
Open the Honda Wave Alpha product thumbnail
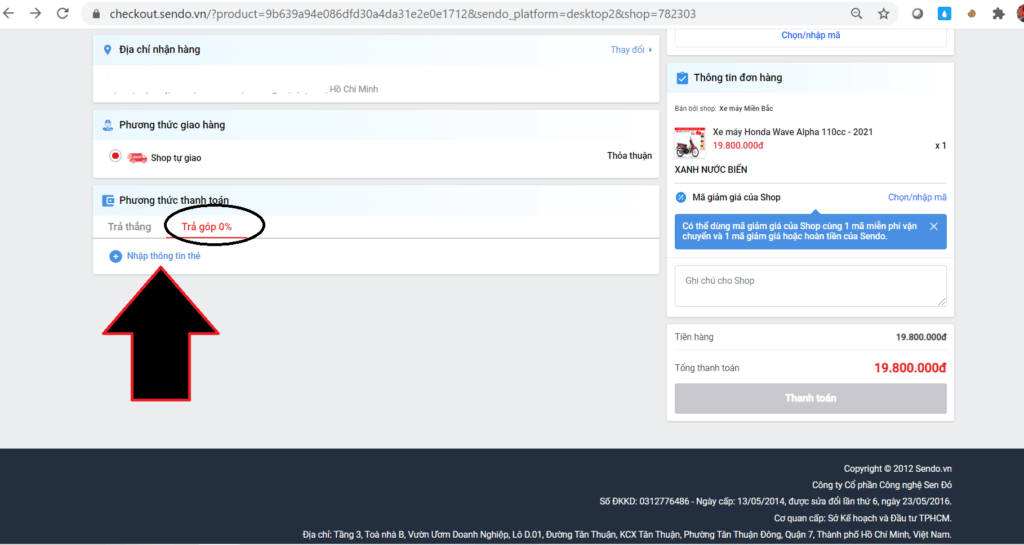tap(690, 142)
